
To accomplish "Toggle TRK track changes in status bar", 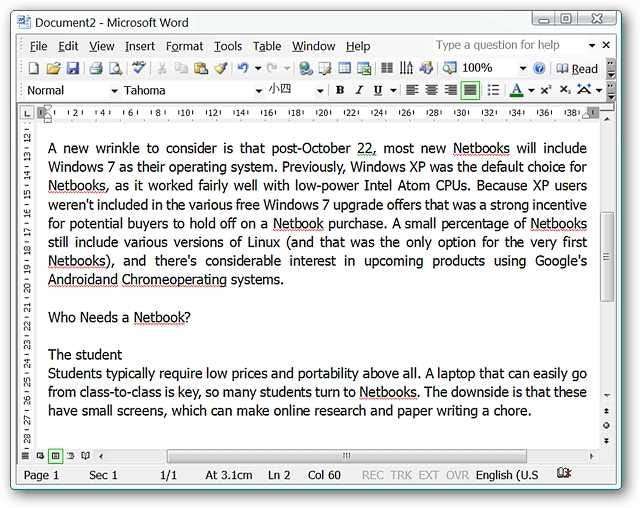I will point(401,475).
